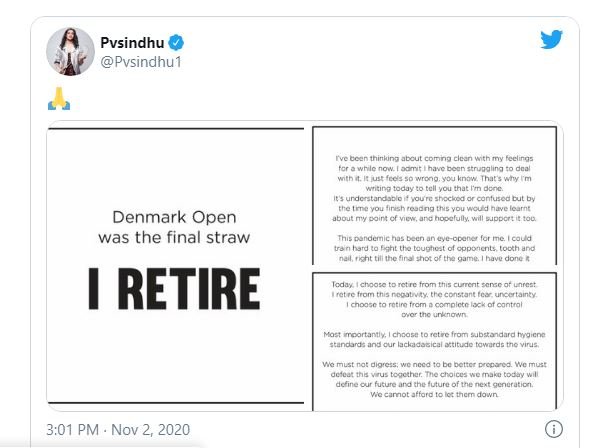Click the 'Denmark Open was the final straw' text
The image size is (593, 448).
[174, 227]
